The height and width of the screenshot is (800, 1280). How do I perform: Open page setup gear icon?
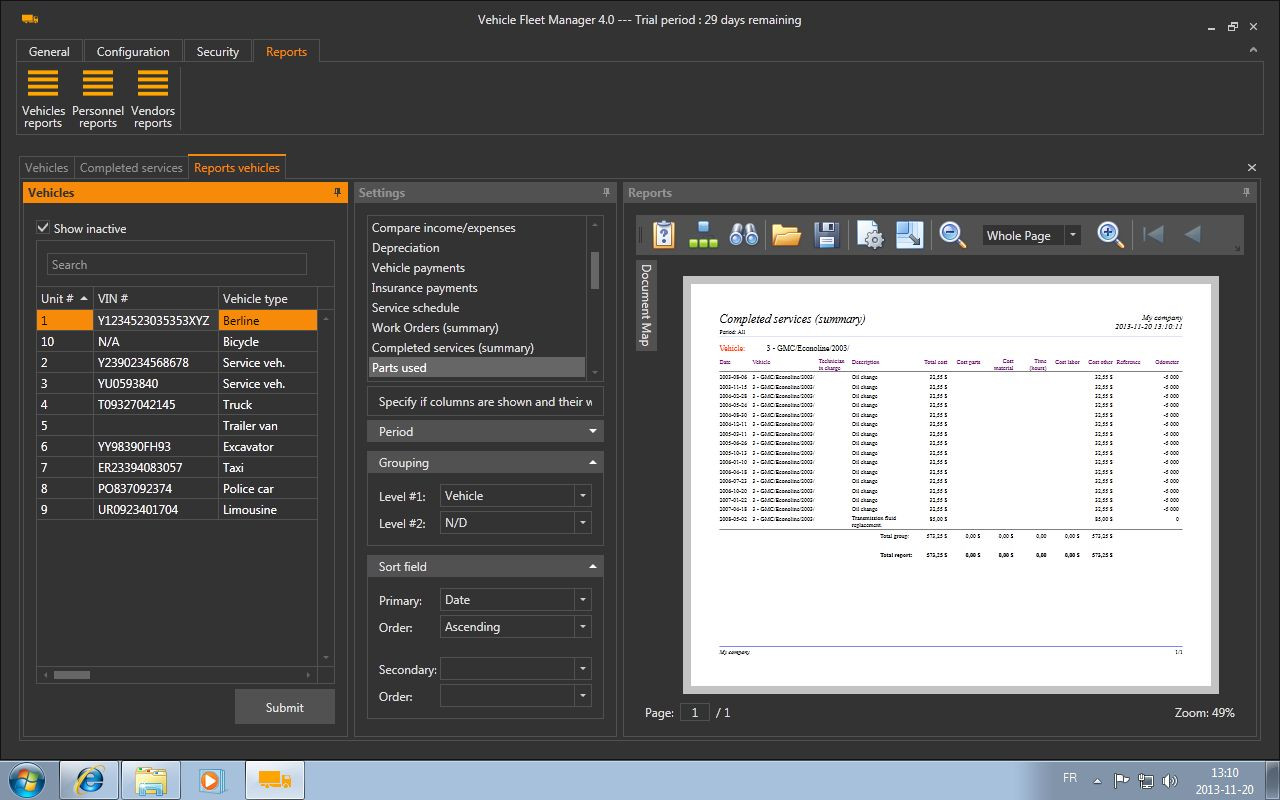870,235
